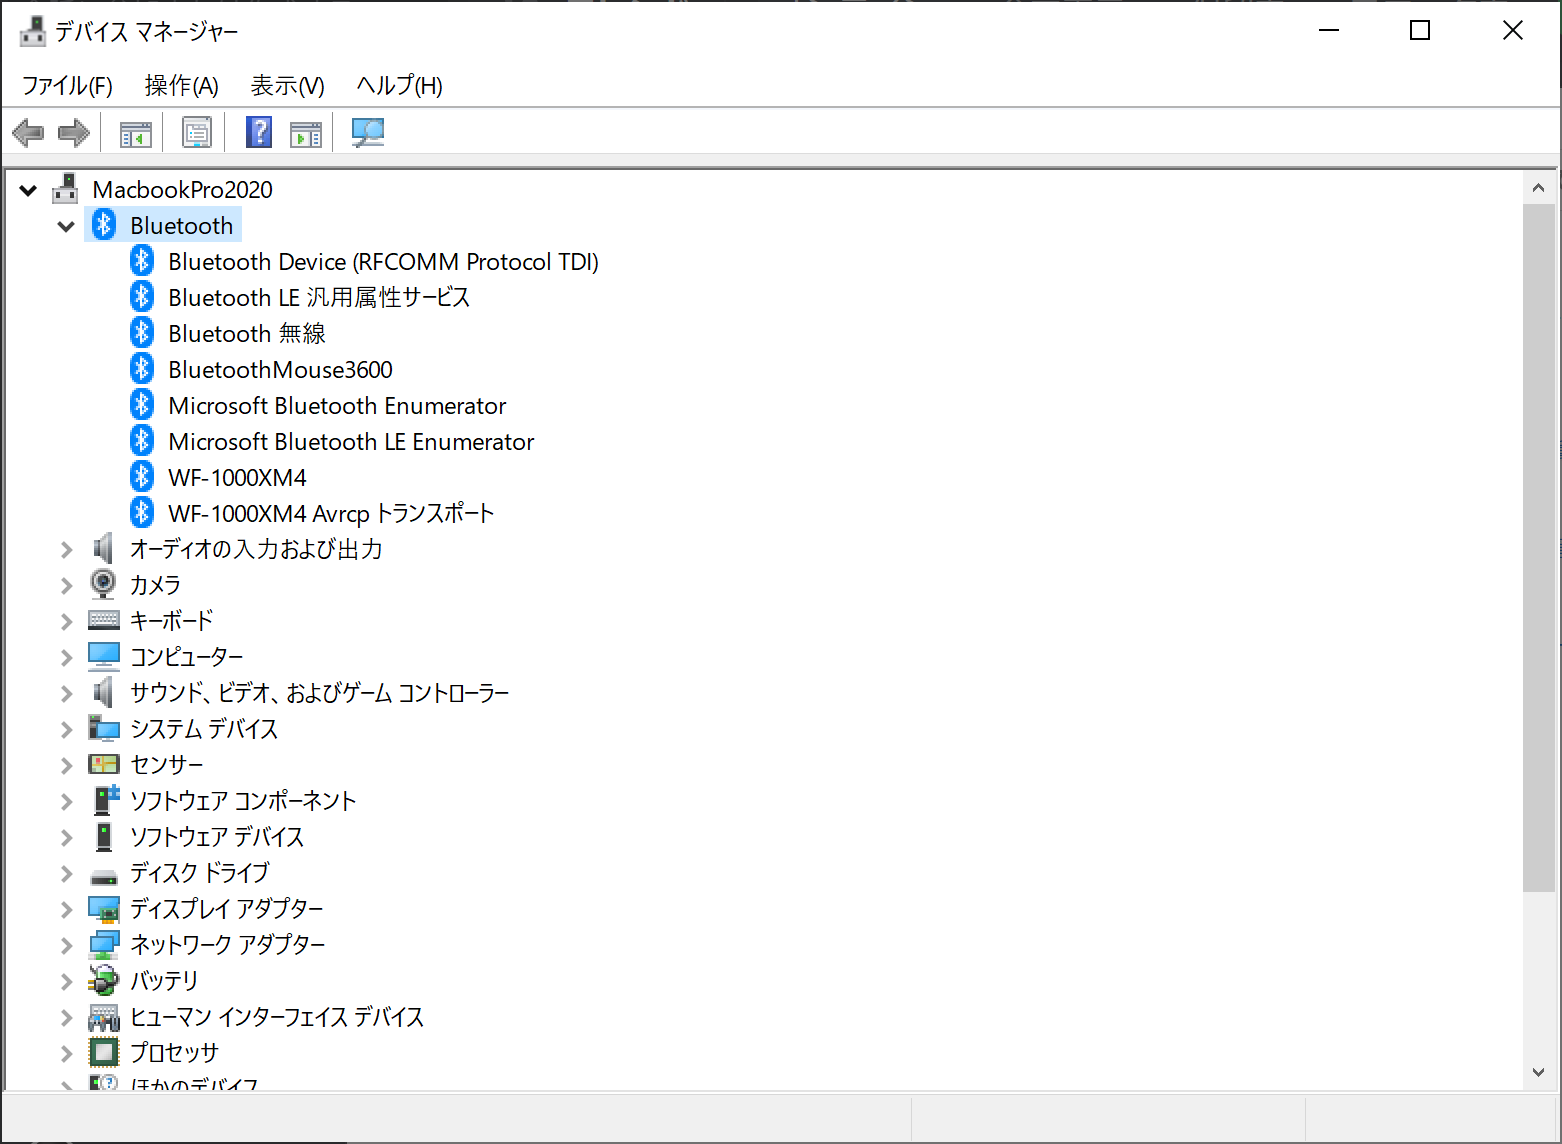
Task: Open the Properties toolbar icon
Action: [x=197, y=132]
